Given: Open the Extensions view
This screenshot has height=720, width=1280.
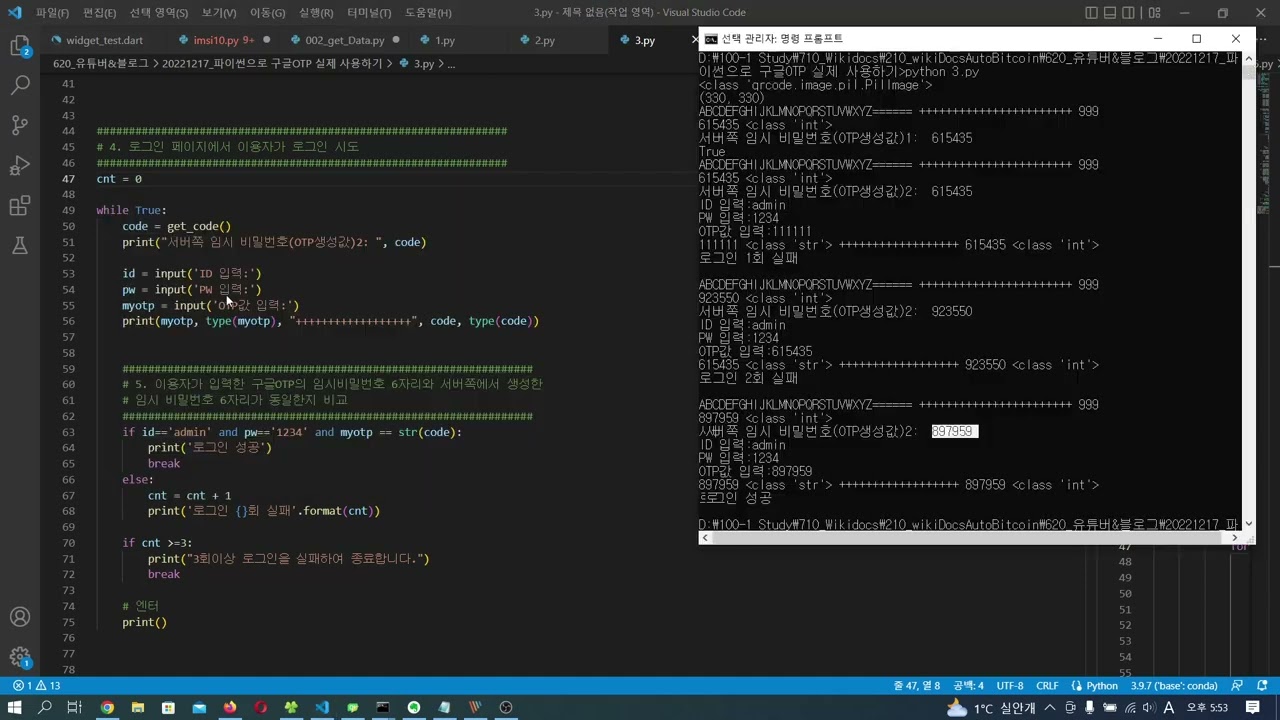Looking at the screenshot, I should (20, 206).
